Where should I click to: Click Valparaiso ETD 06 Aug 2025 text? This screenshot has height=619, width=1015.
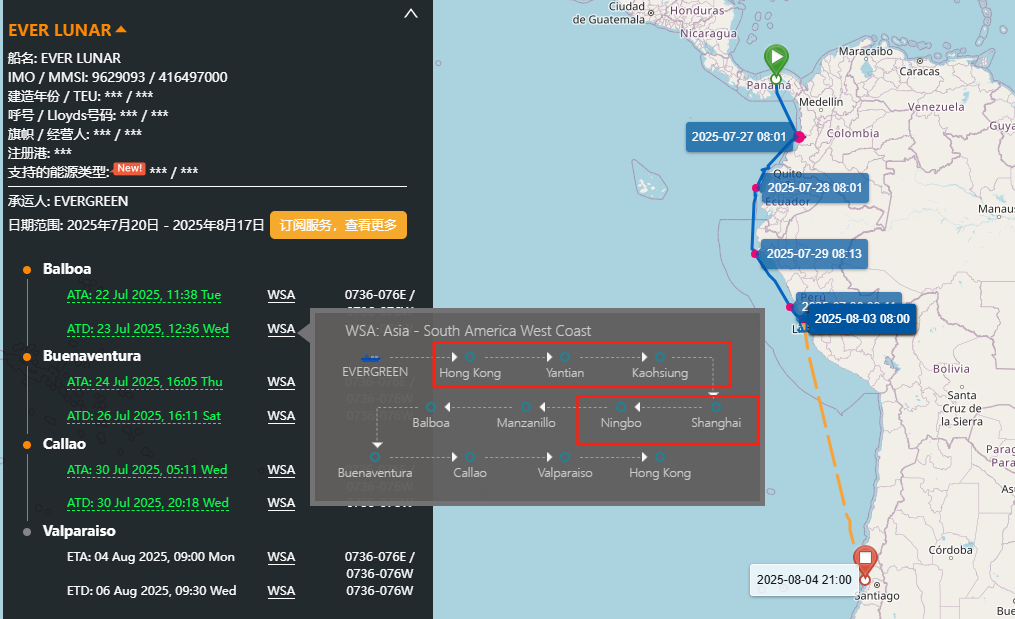point(151,591)
